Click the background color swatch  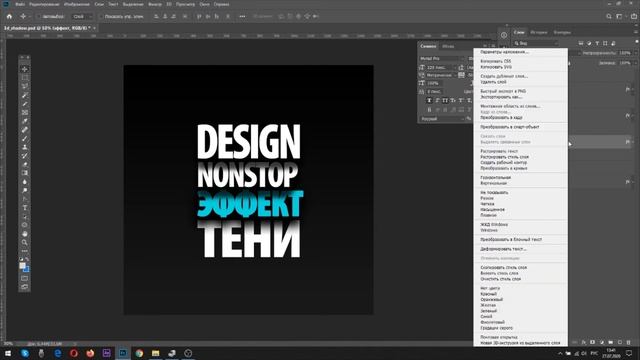tap(26, 269)
